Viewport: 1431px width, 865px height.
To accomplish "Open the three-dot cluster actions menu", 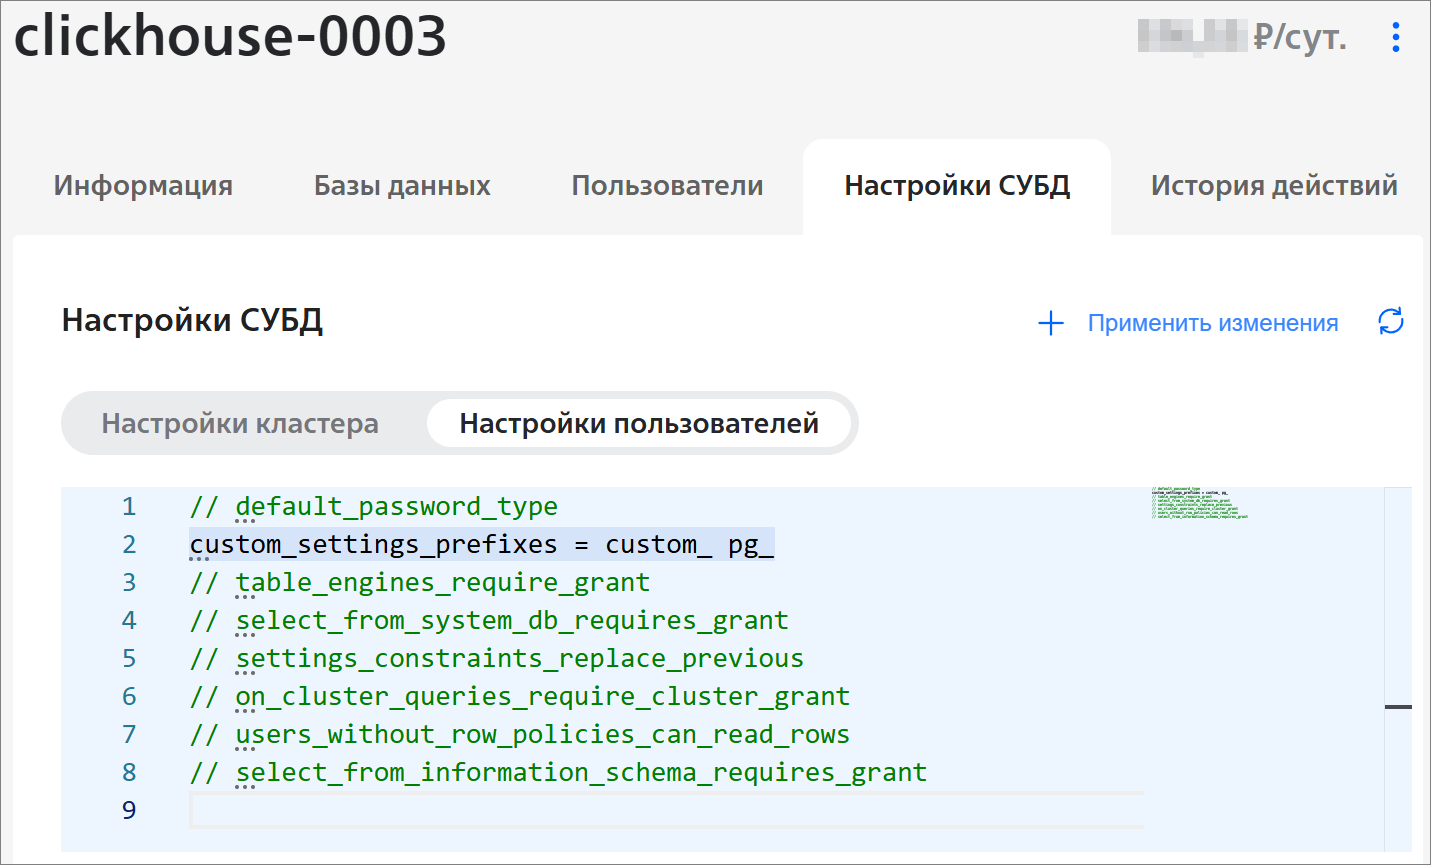I will coord(1396,38).
